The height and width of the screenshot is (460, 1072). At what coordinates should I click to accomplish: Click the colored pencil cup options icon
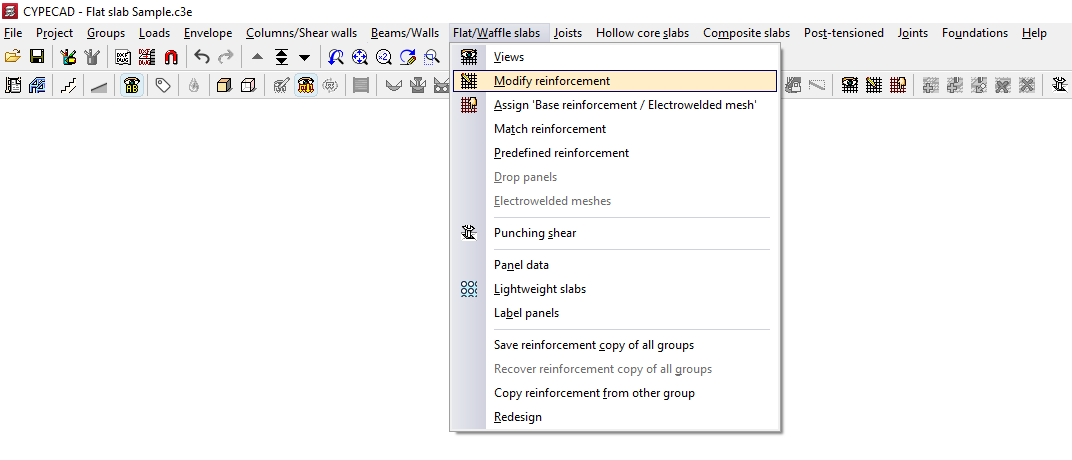click(x=68, y=57)
